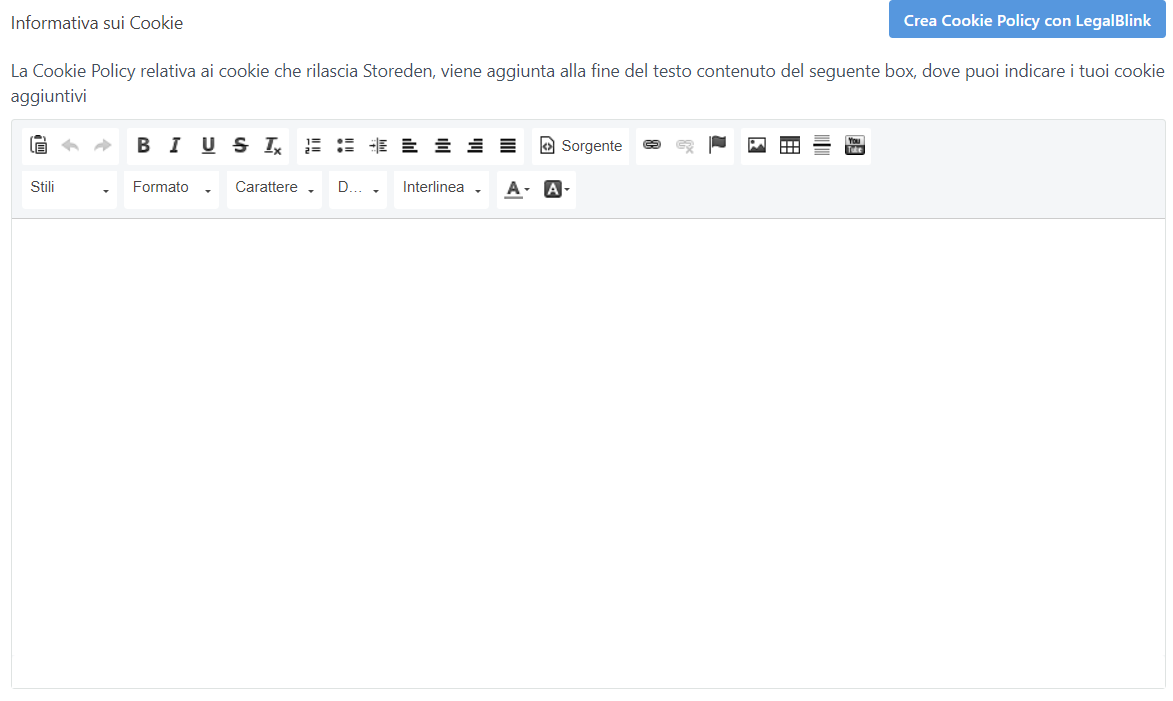Insert an image into the editor
Viewport: 1173px width, 701px height.
pyautogui.click(x=757, y=146)
